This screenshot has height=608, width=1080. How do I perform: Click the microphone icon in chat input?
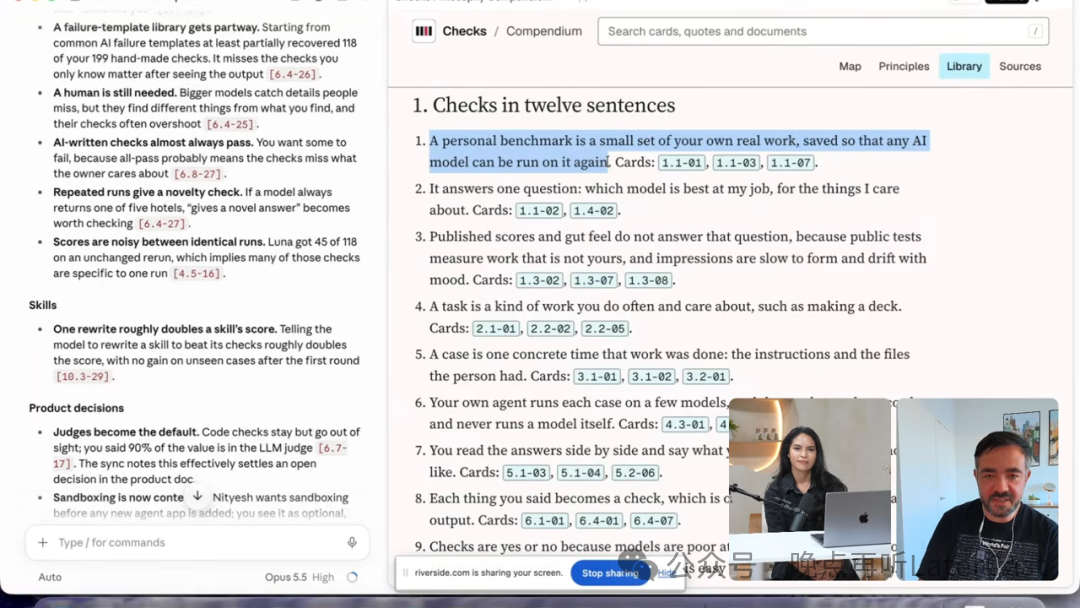coord(352,543)
